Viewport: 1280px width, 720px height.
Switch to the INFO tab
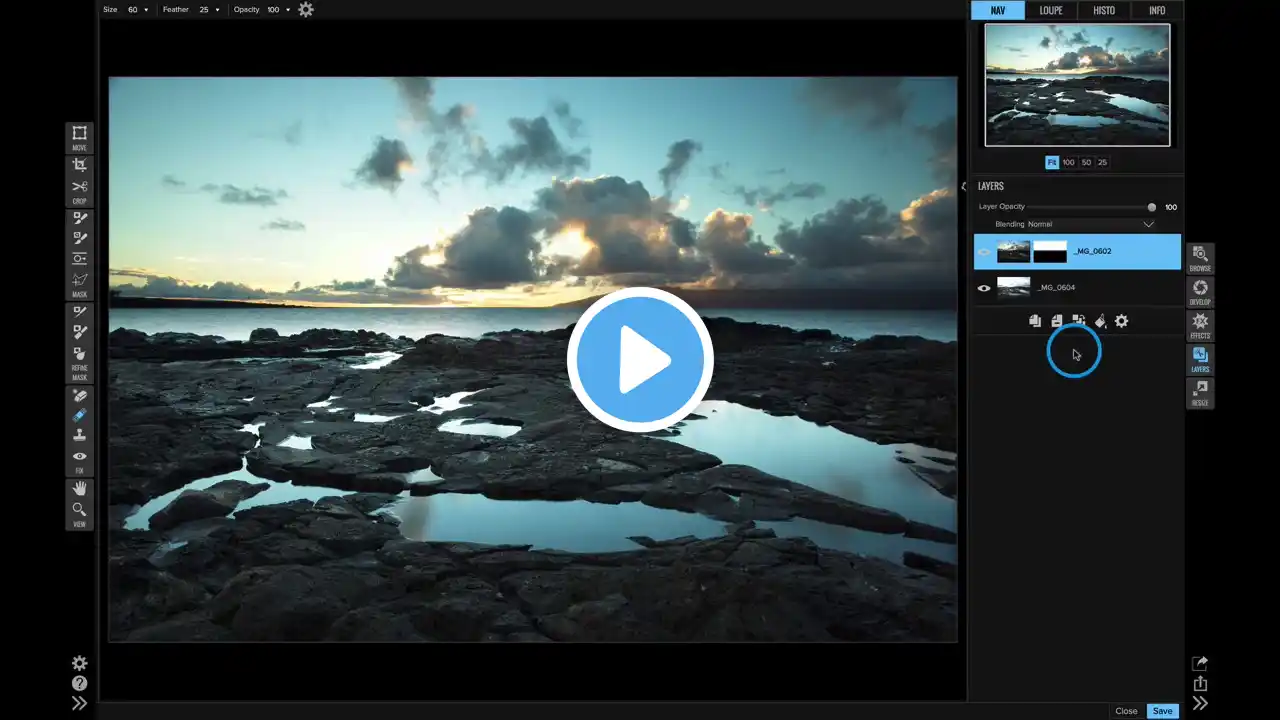pos(1156,10)
